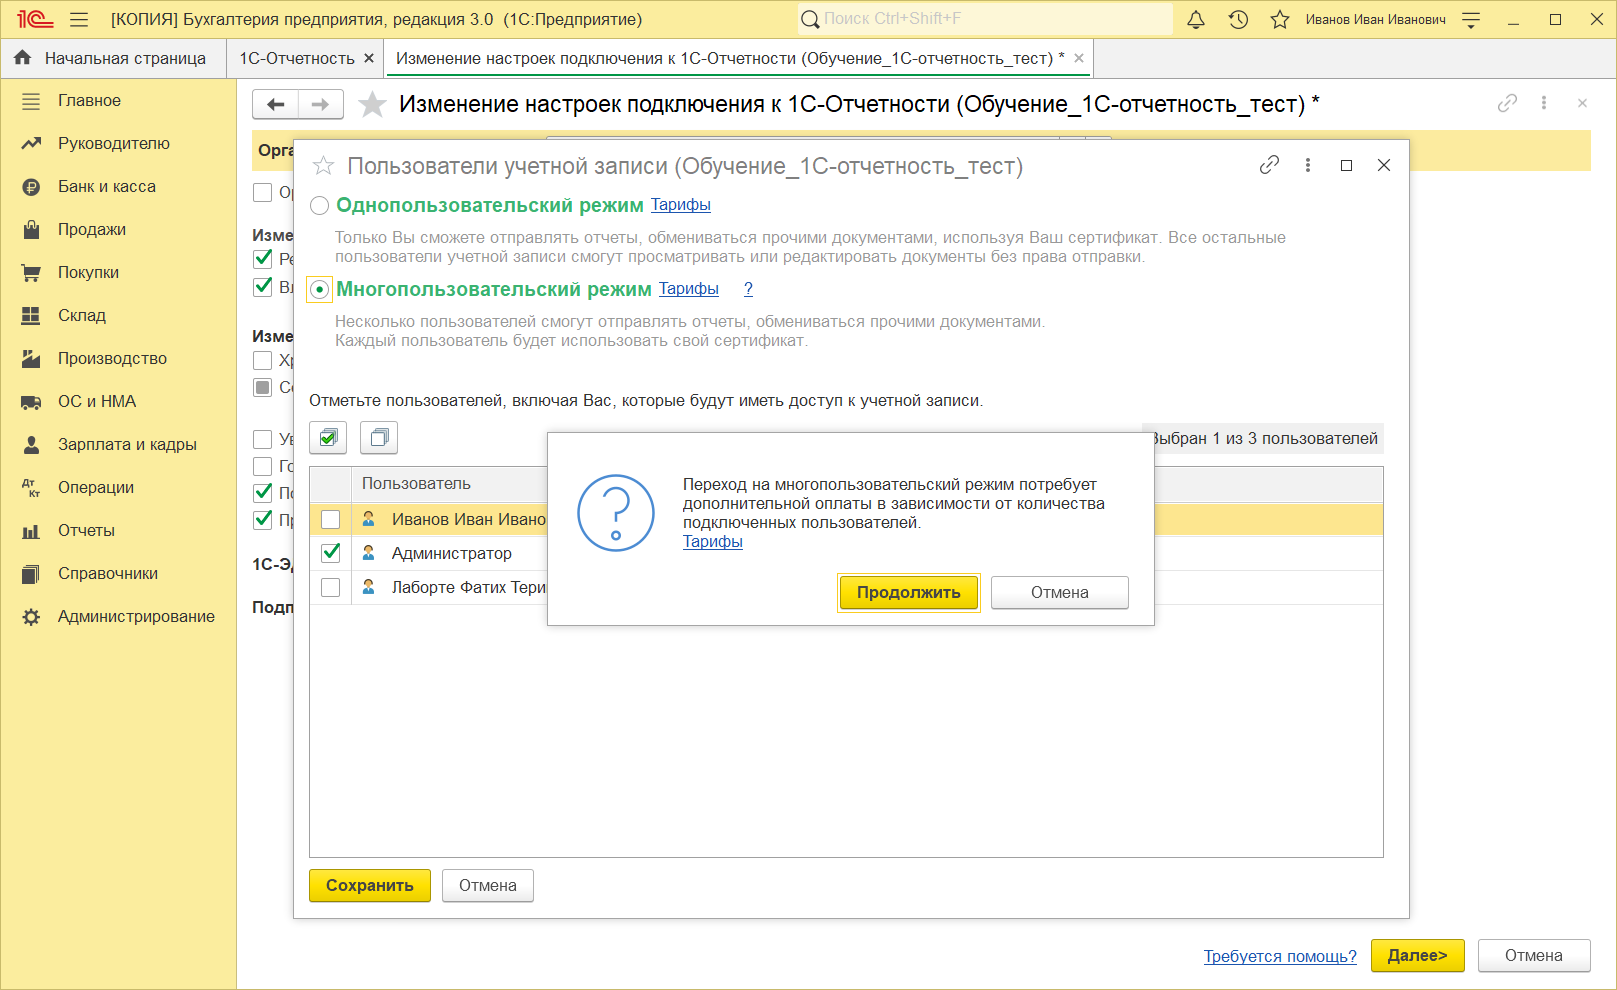Select Многопользовательский режим radio button

319,290
